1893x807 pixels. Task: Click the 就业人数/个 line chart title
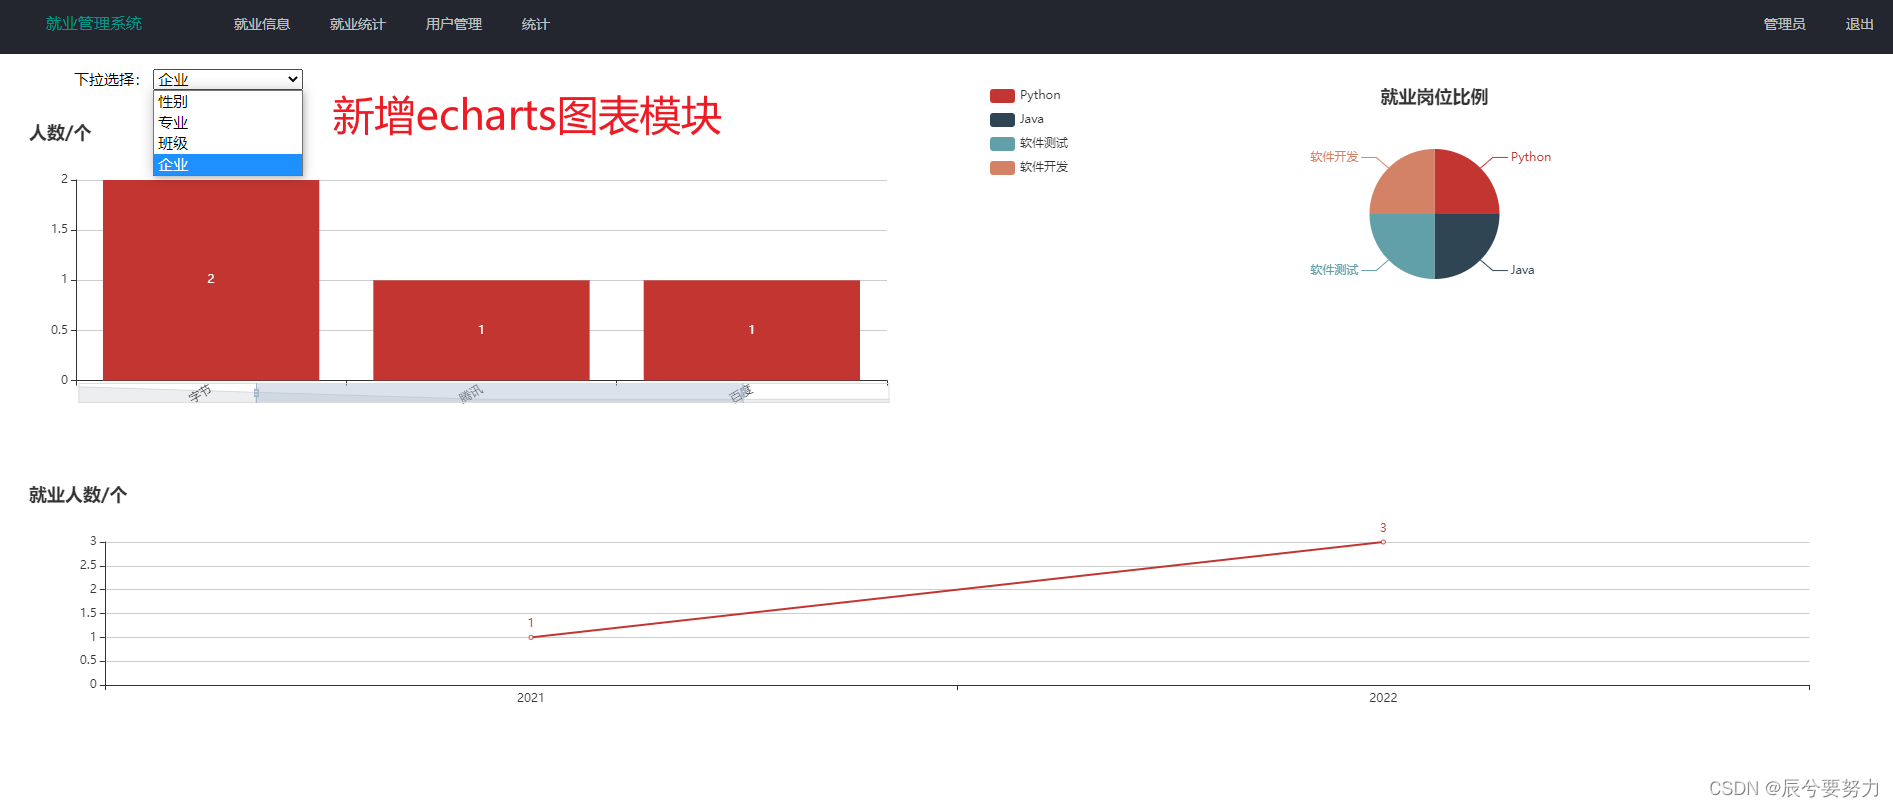[x=78, y=495]
